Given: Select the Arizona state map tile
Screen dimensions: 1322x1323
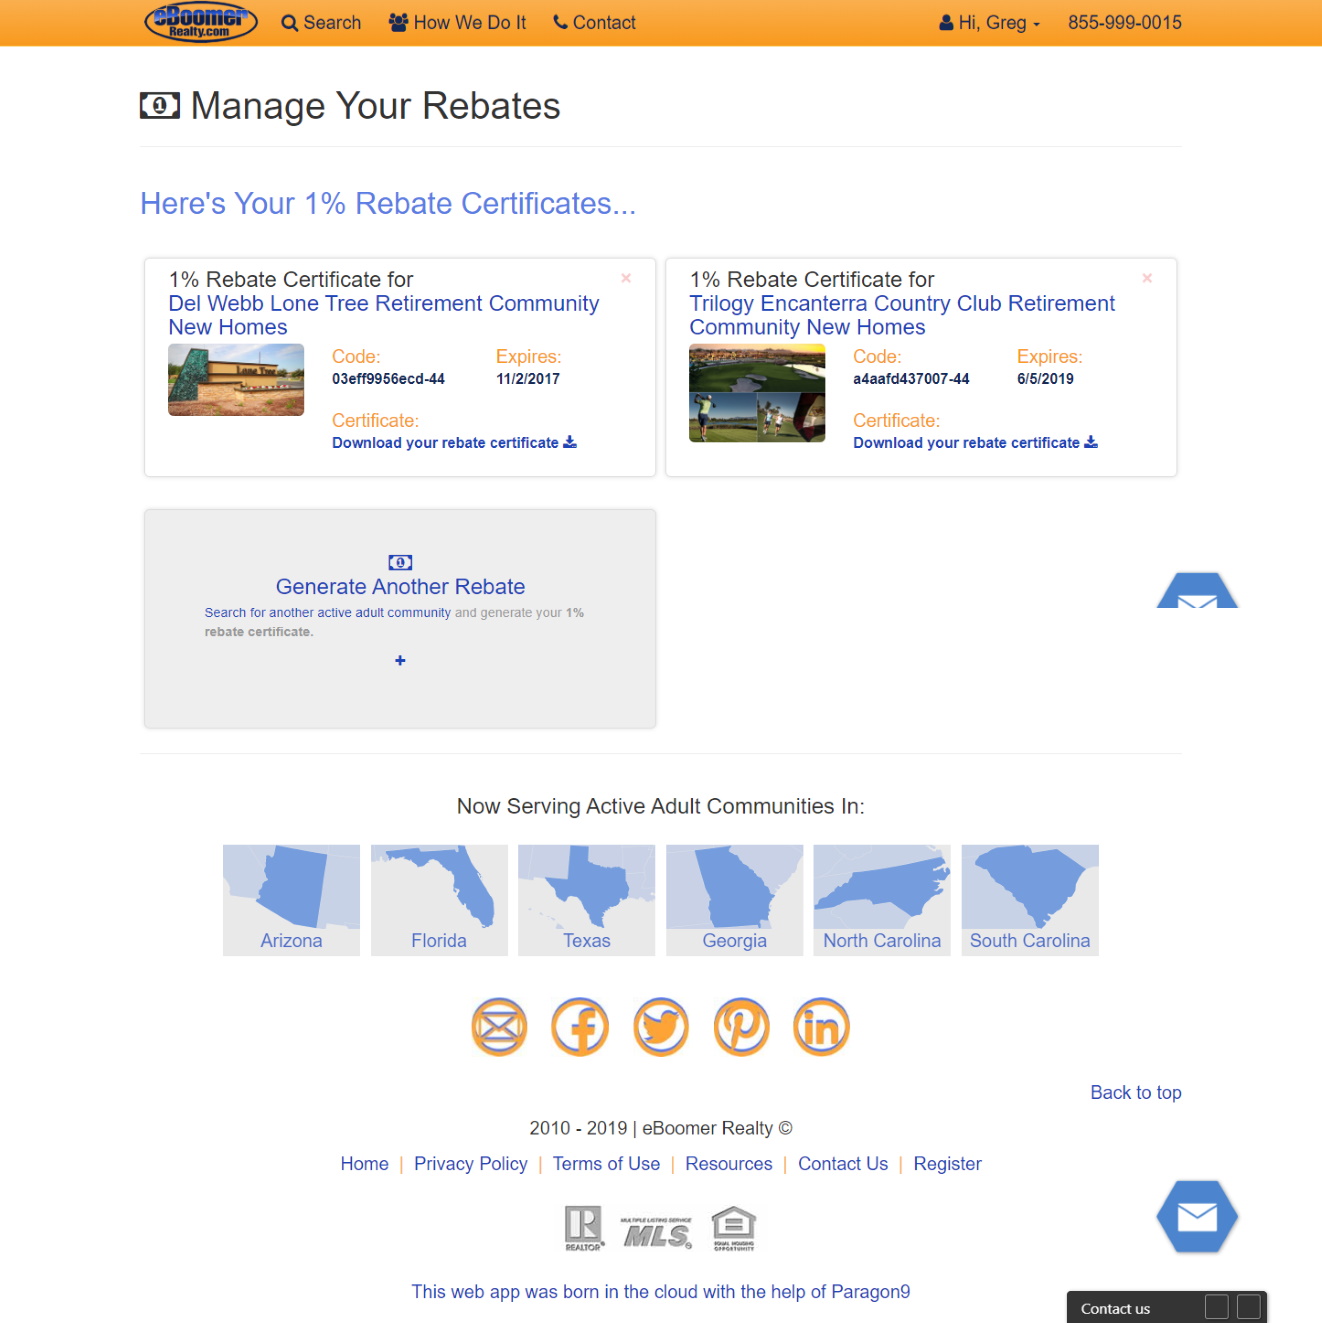Looking at the screenshot, I should pos(291,900).
